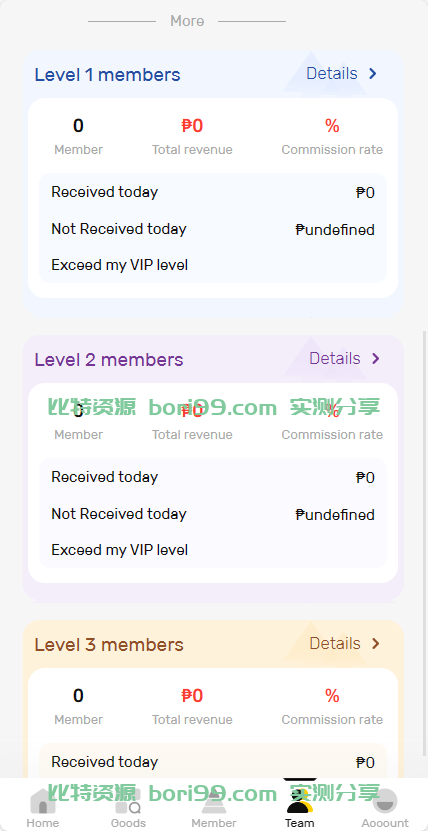The height and width of the screenshot is (831, 428).
Task: Select the Level 1 members heading
Action: pyautogui.click(x=108, y=75)
